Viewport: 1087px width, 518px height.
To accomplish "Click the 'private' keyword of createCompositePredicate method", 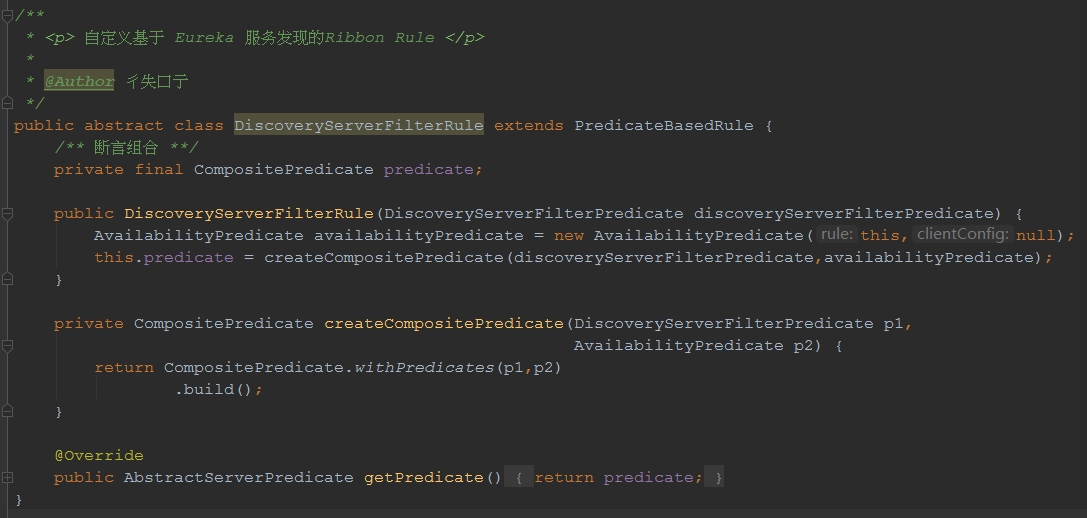I will [x=89, y=324].
